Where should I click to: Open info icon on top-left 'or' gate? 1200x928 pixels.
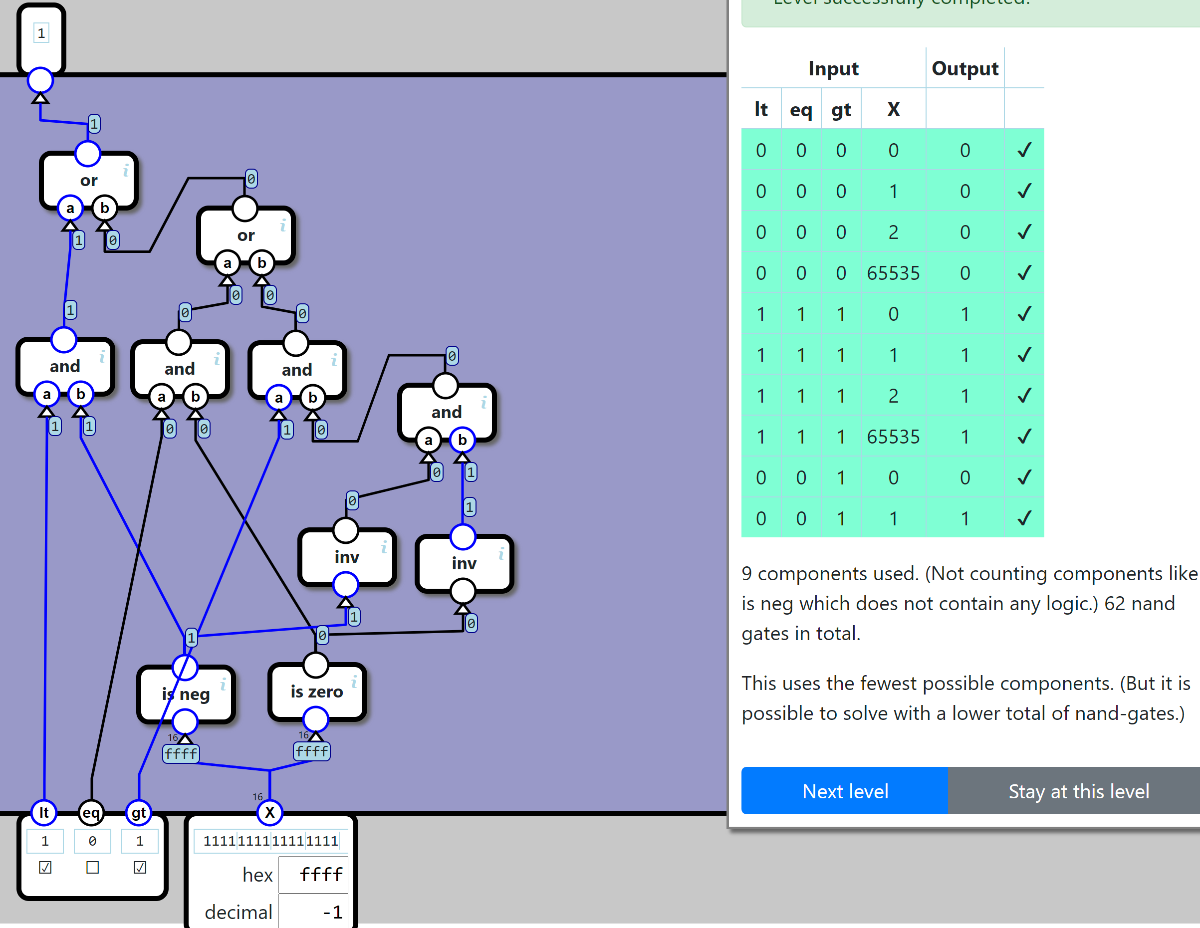pos(126,171)
